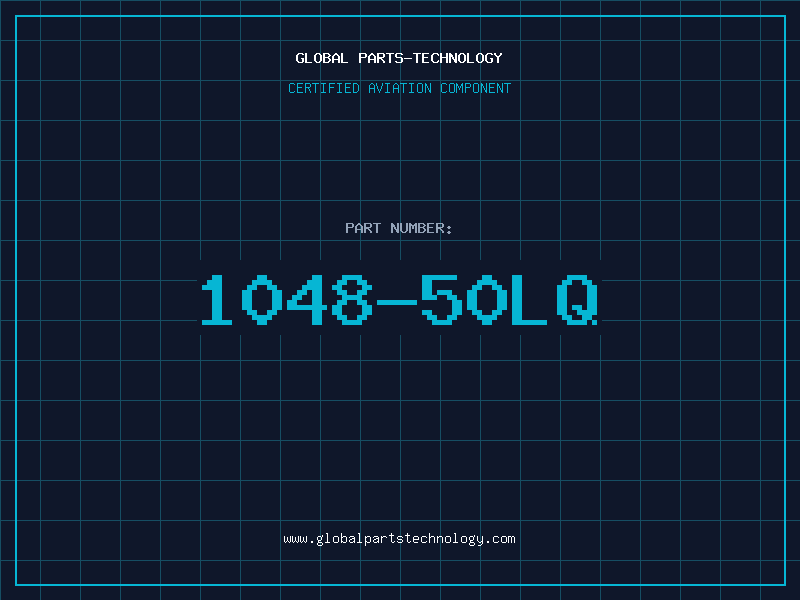Click the digit 5 in the part number
The width and height of the screenshot is (800, 600).
[x=442, y=299]
